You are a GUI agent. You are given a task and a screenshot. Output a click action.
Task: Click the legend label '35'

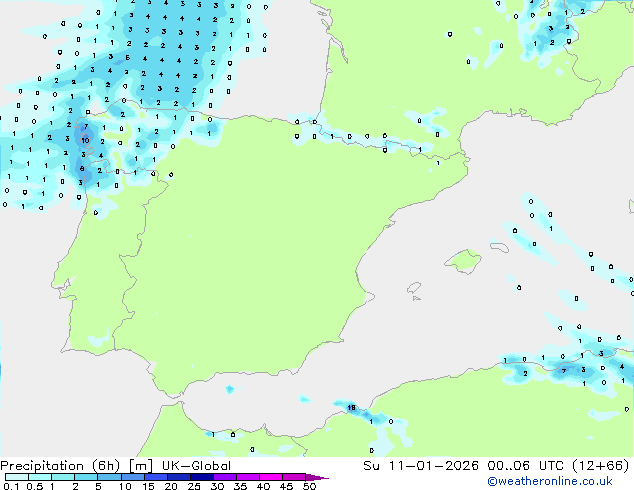click(241, 486)
